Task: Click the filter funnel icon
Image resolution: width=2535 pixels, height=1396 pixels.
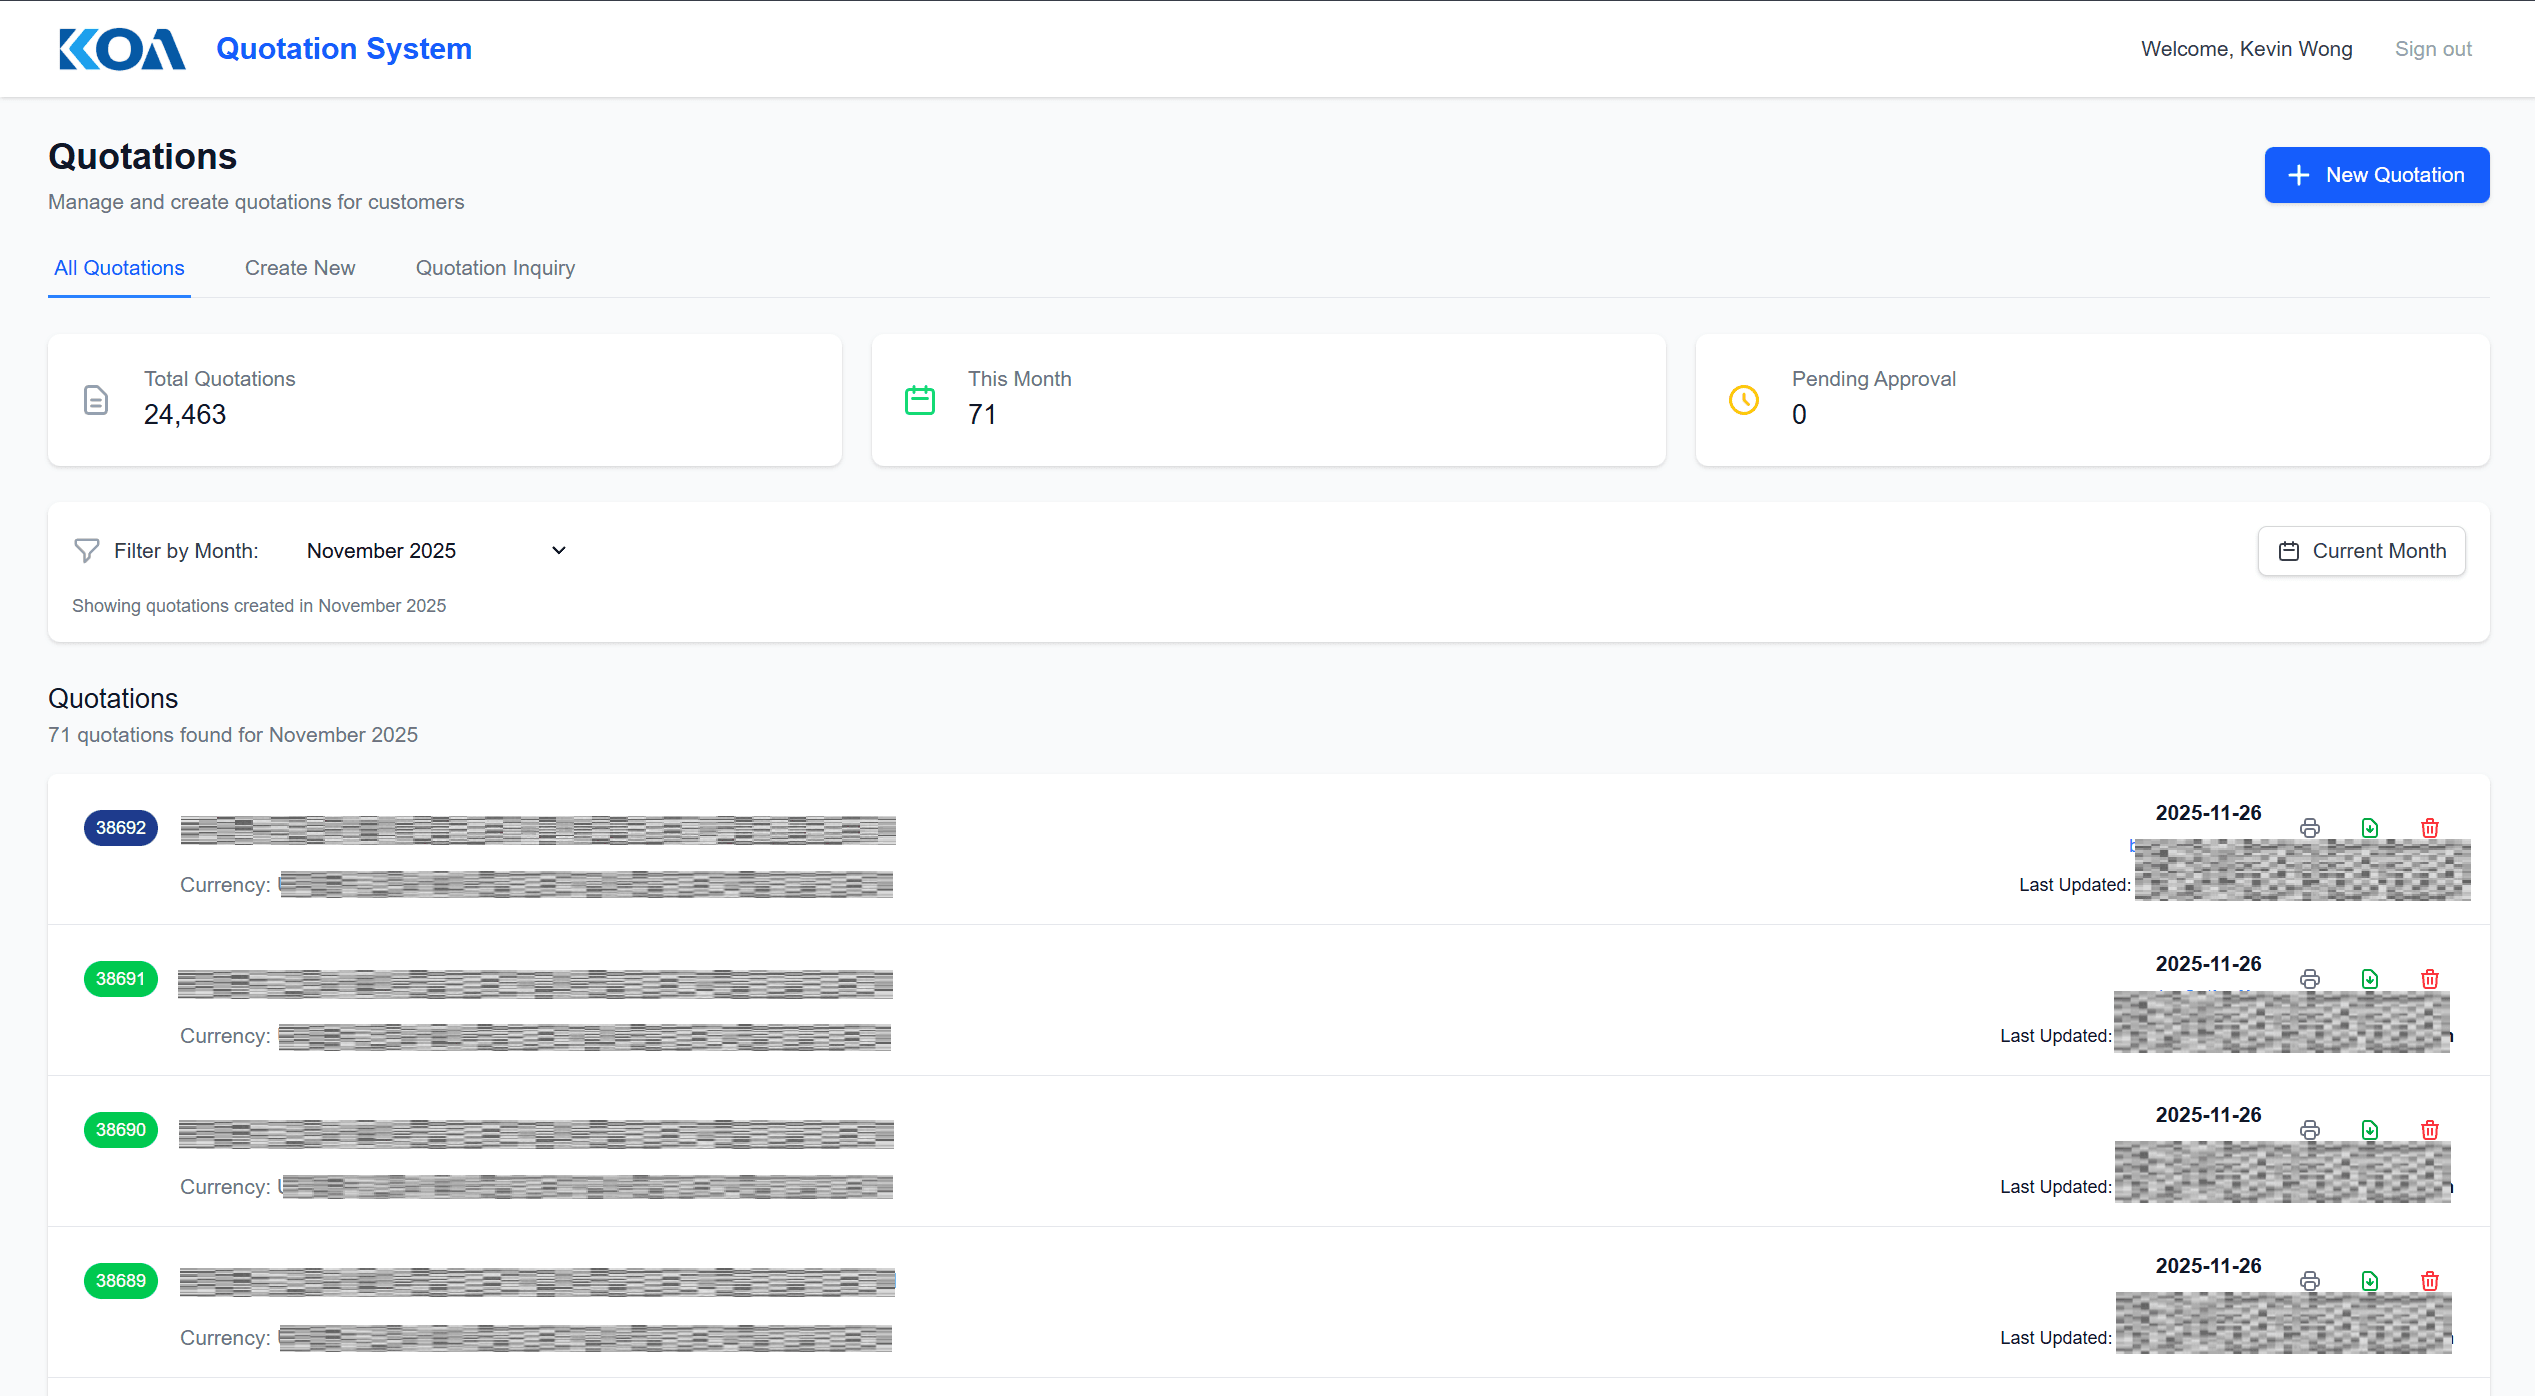Action: [87, 551]
